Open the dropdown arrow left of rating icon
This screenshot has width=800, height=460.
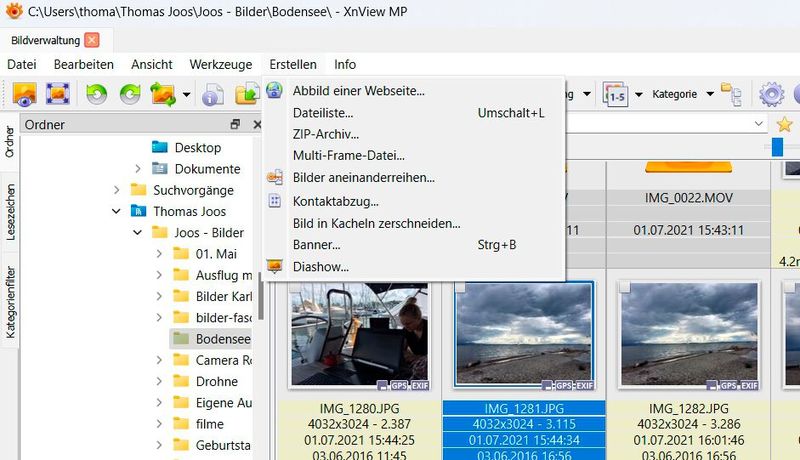pyautogui.click(x=587, y=94)
